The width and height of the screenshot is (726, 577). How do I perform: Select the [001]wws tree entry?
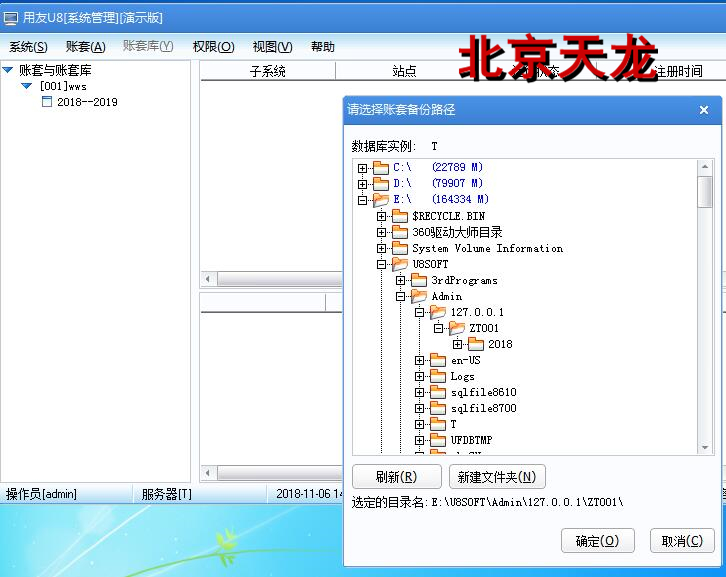(63, 86)
